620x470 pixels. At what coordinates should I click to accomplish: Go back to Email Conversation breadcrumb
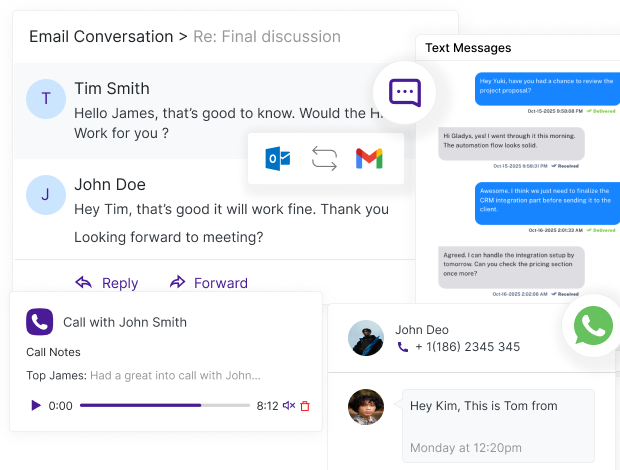(x=101, y=37)
